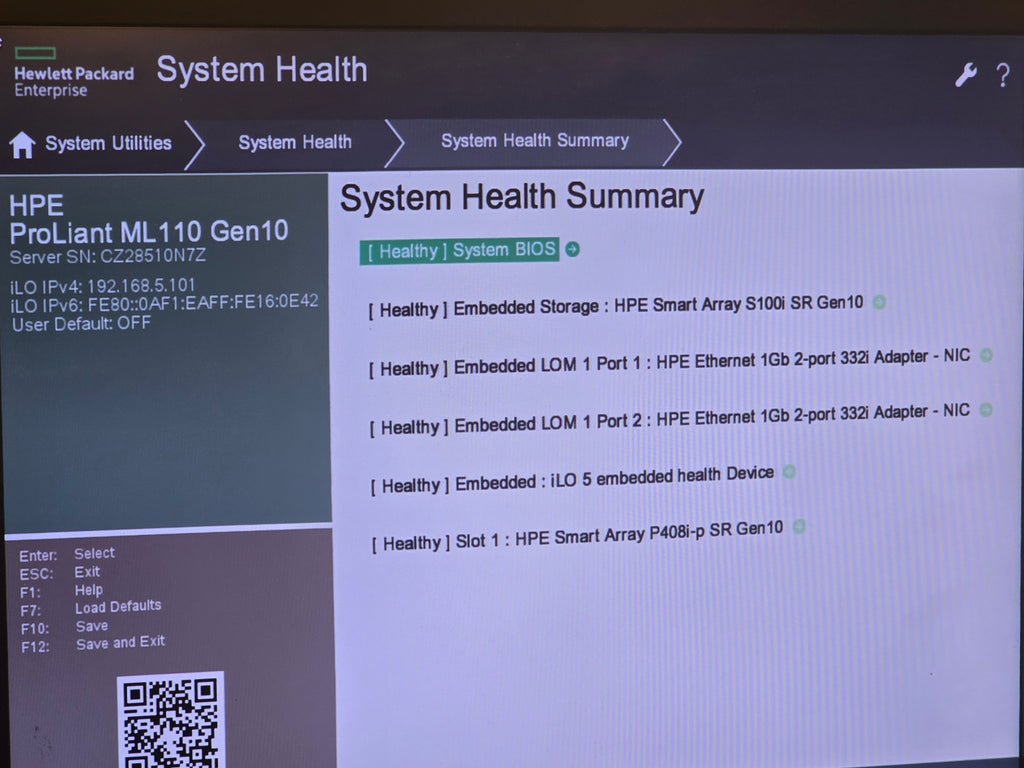1024x768 pixels.
Task: Open the wrench settings icon
Action: 966,74
